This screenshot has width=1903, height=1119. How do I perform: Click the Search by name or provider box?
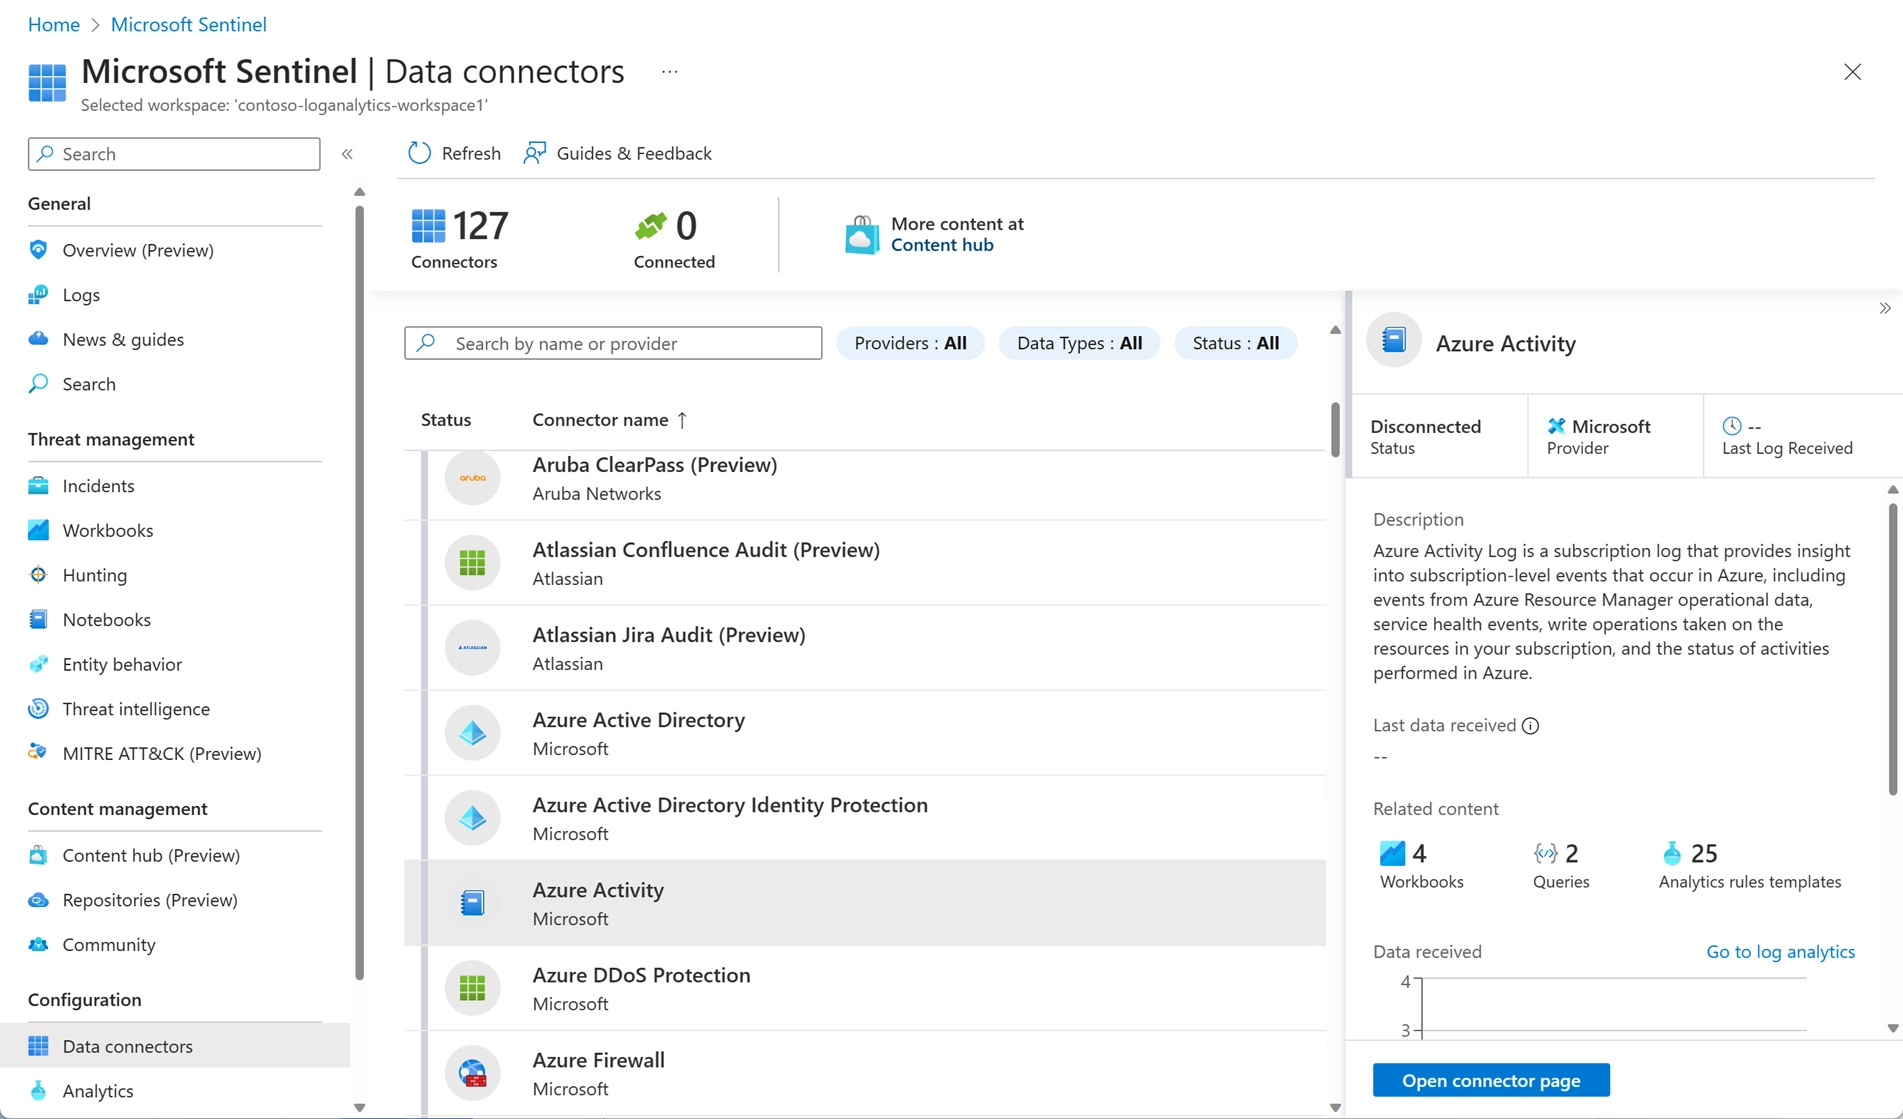613,343
